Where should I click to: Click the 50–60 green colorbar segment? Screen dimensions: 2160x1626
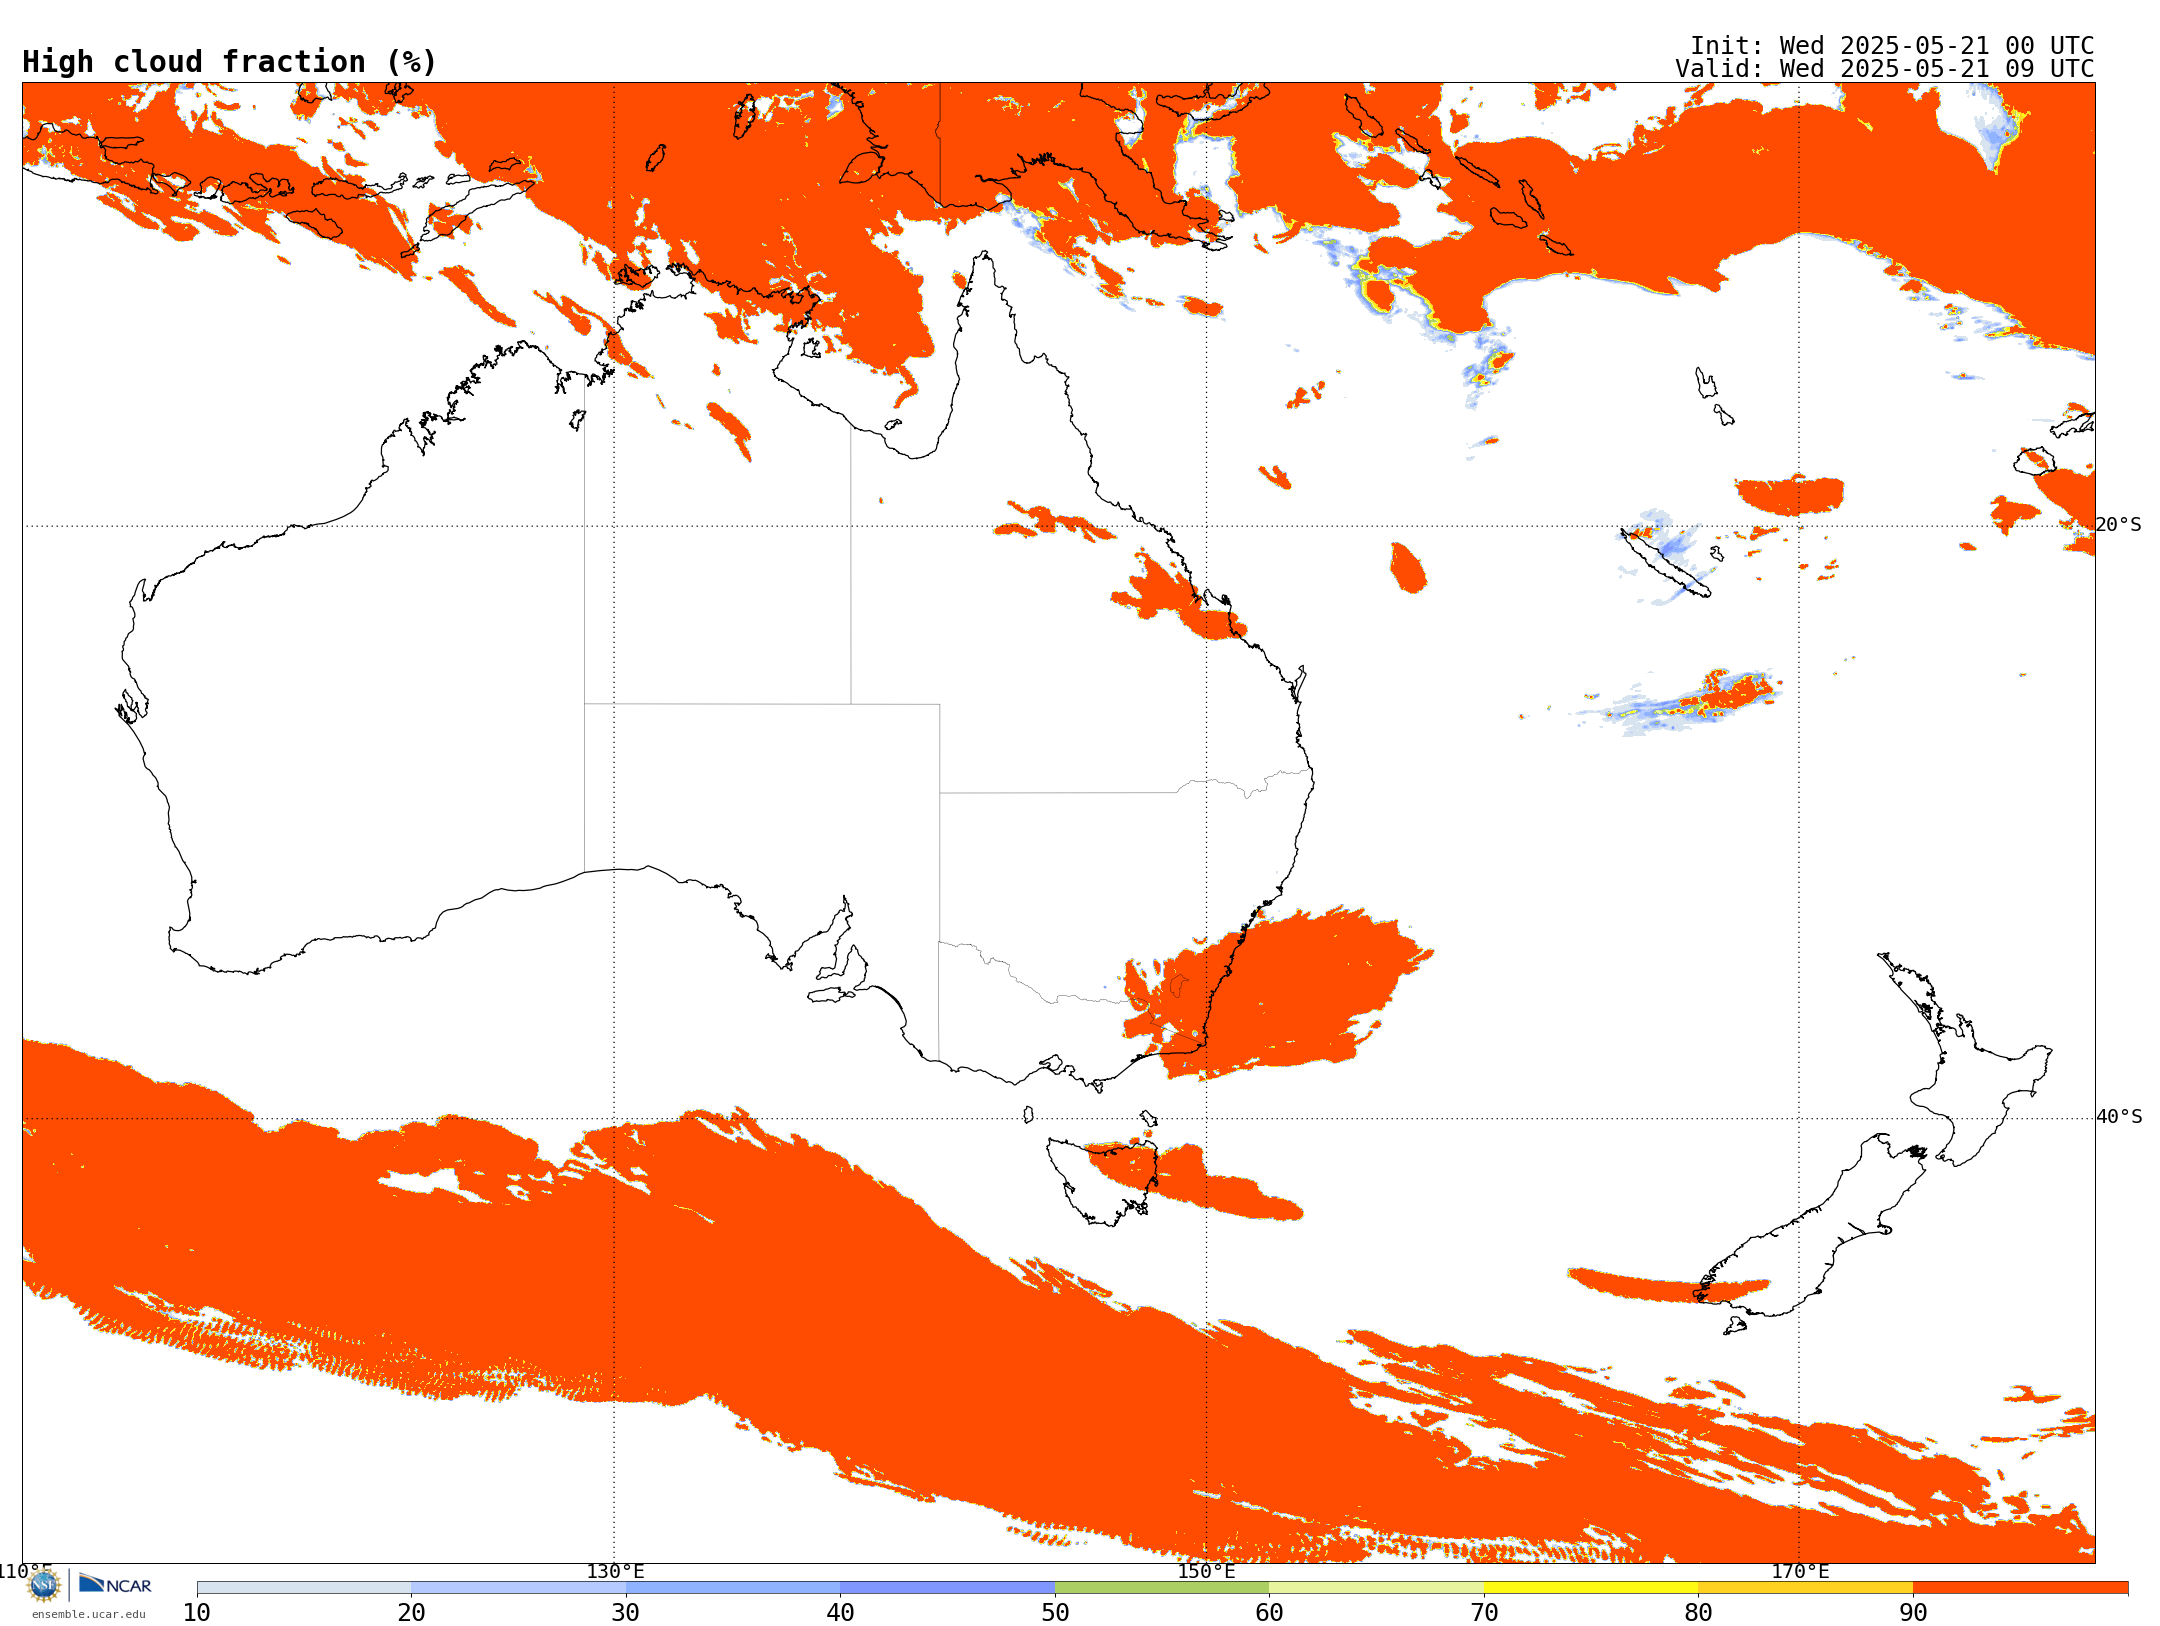pyautogui.click(x=1162, y=1588)
